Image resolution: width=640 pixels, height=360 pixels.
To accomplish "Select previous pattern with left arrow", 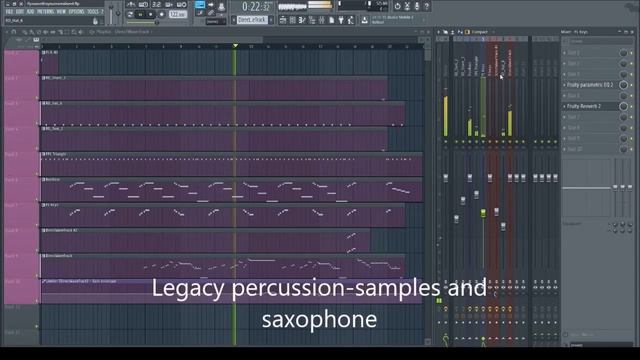I will 234,20.
